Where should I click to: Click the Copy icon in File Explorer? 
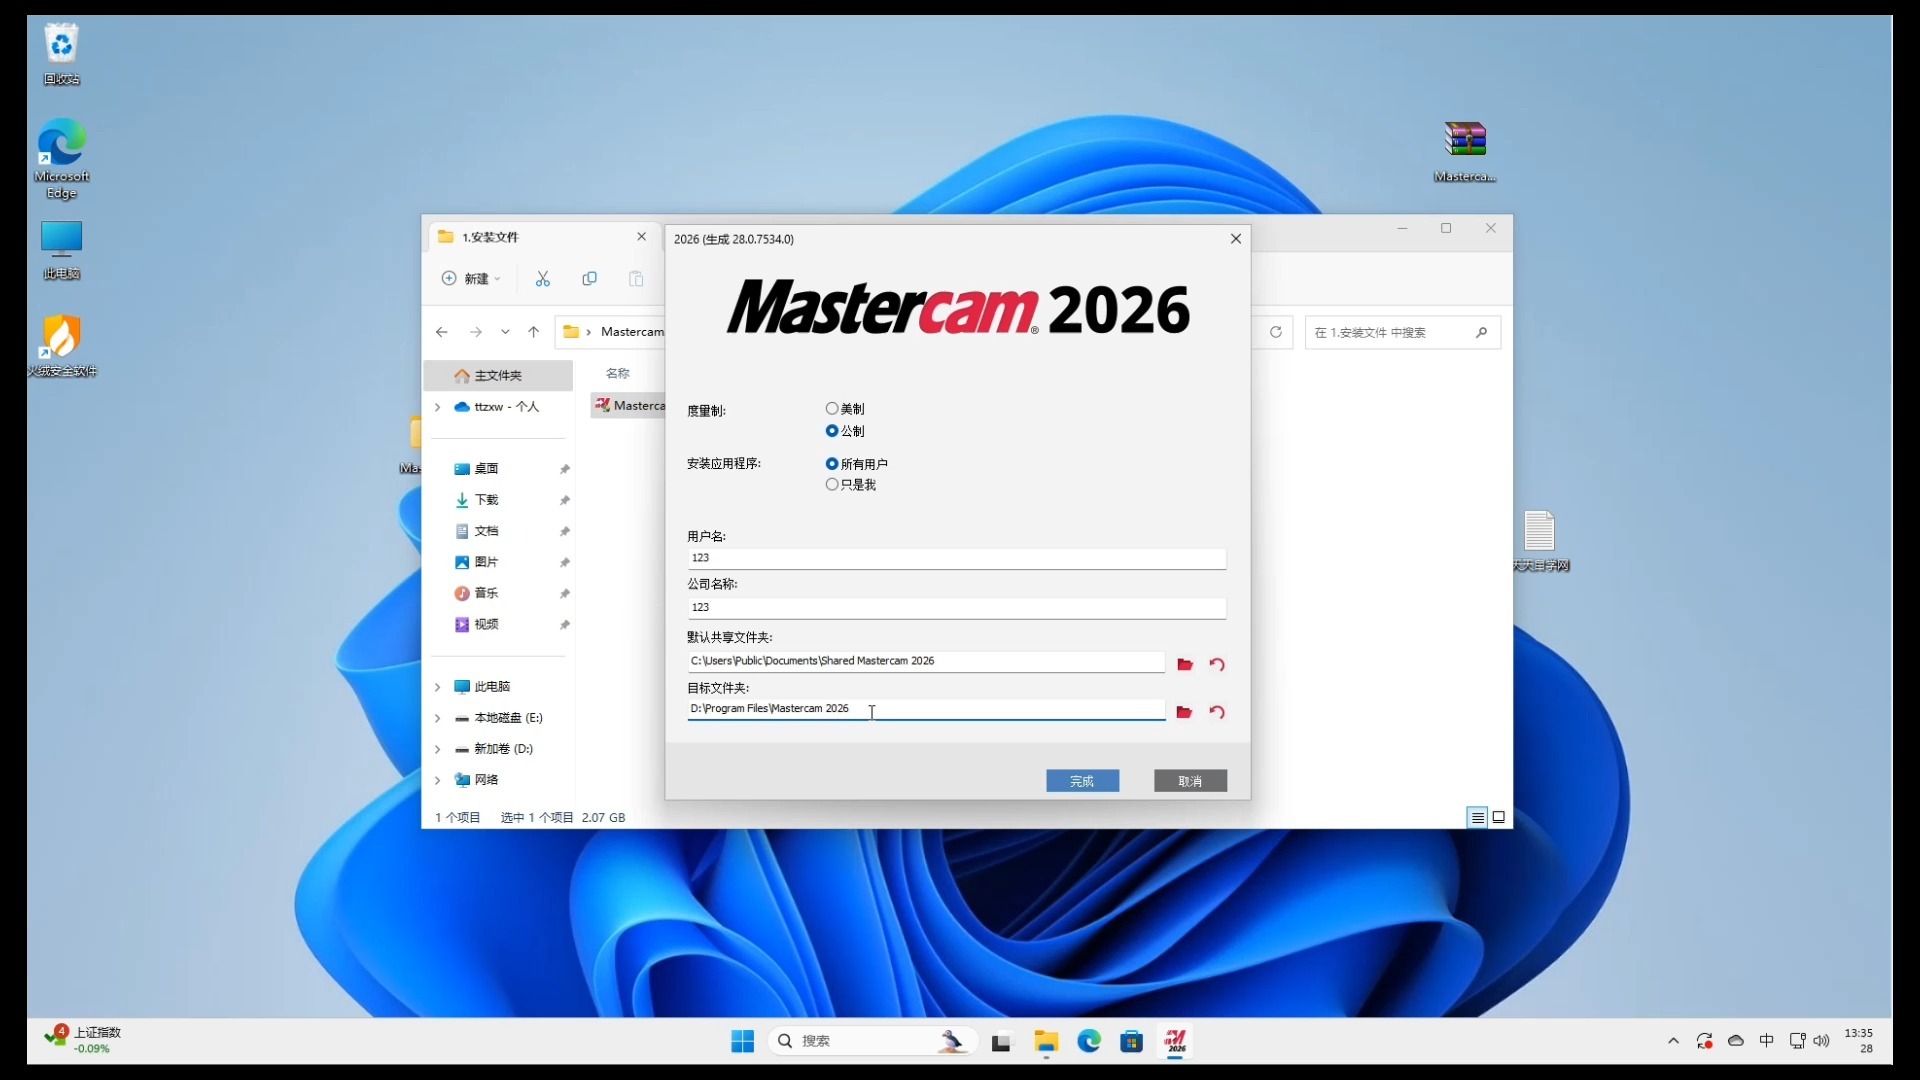point(590,279)
